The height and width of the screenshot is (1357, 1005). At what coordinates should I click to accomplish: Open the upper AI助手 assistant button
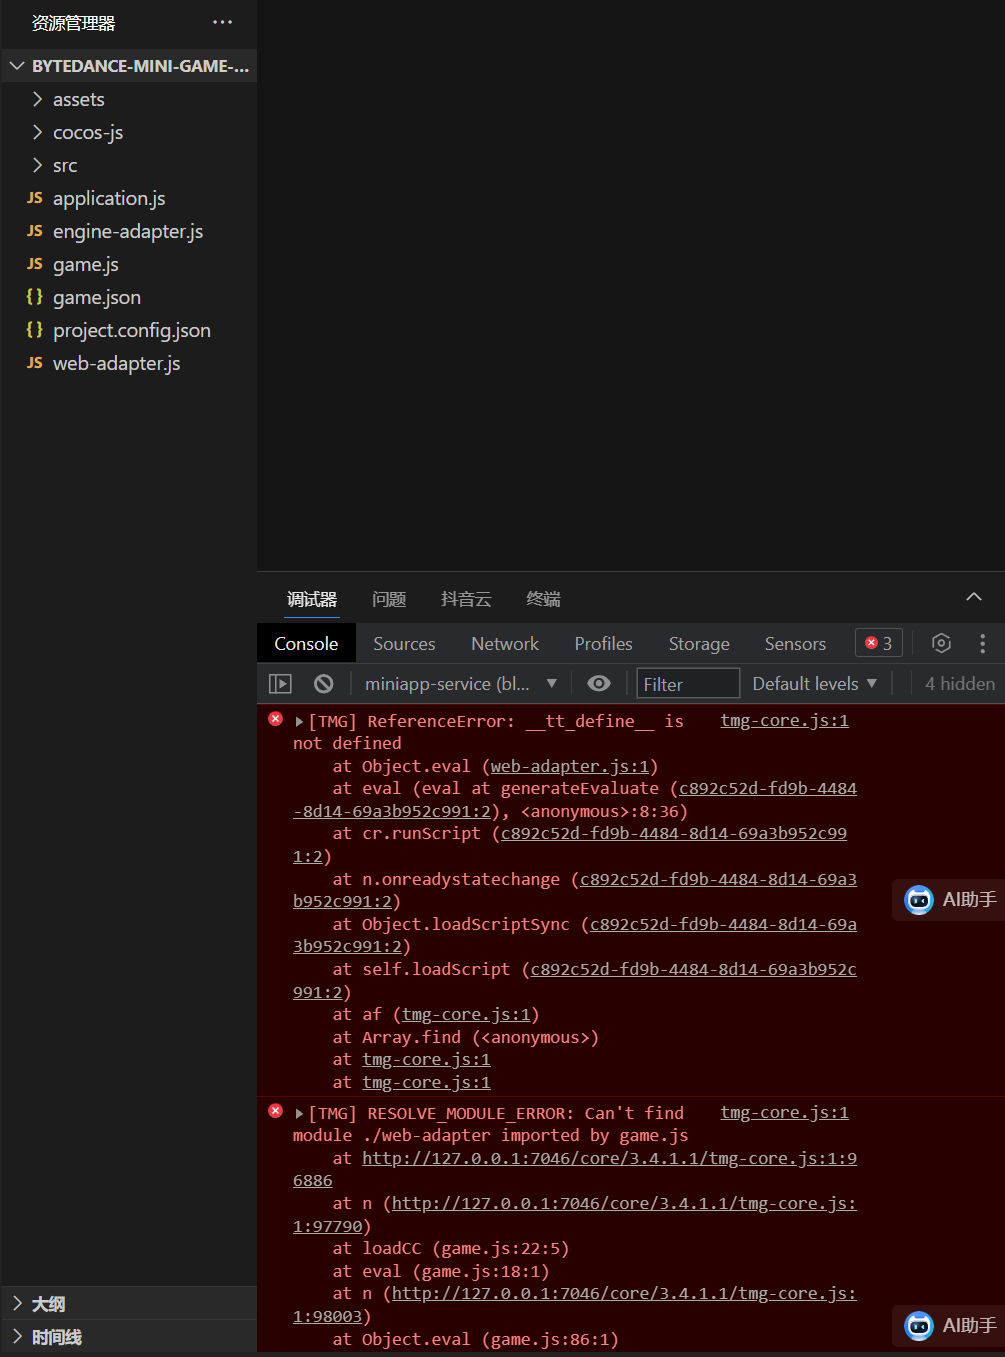coord(949,899)
